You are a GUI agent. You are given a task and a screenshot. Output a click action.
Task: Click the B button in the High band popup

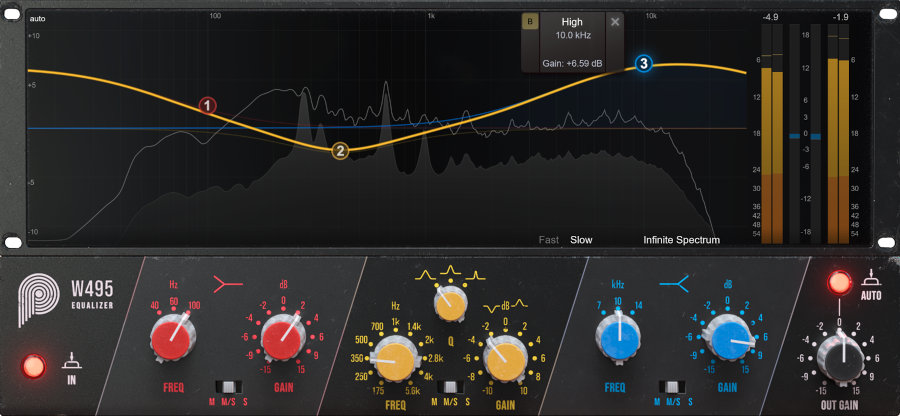coord(530,22)
